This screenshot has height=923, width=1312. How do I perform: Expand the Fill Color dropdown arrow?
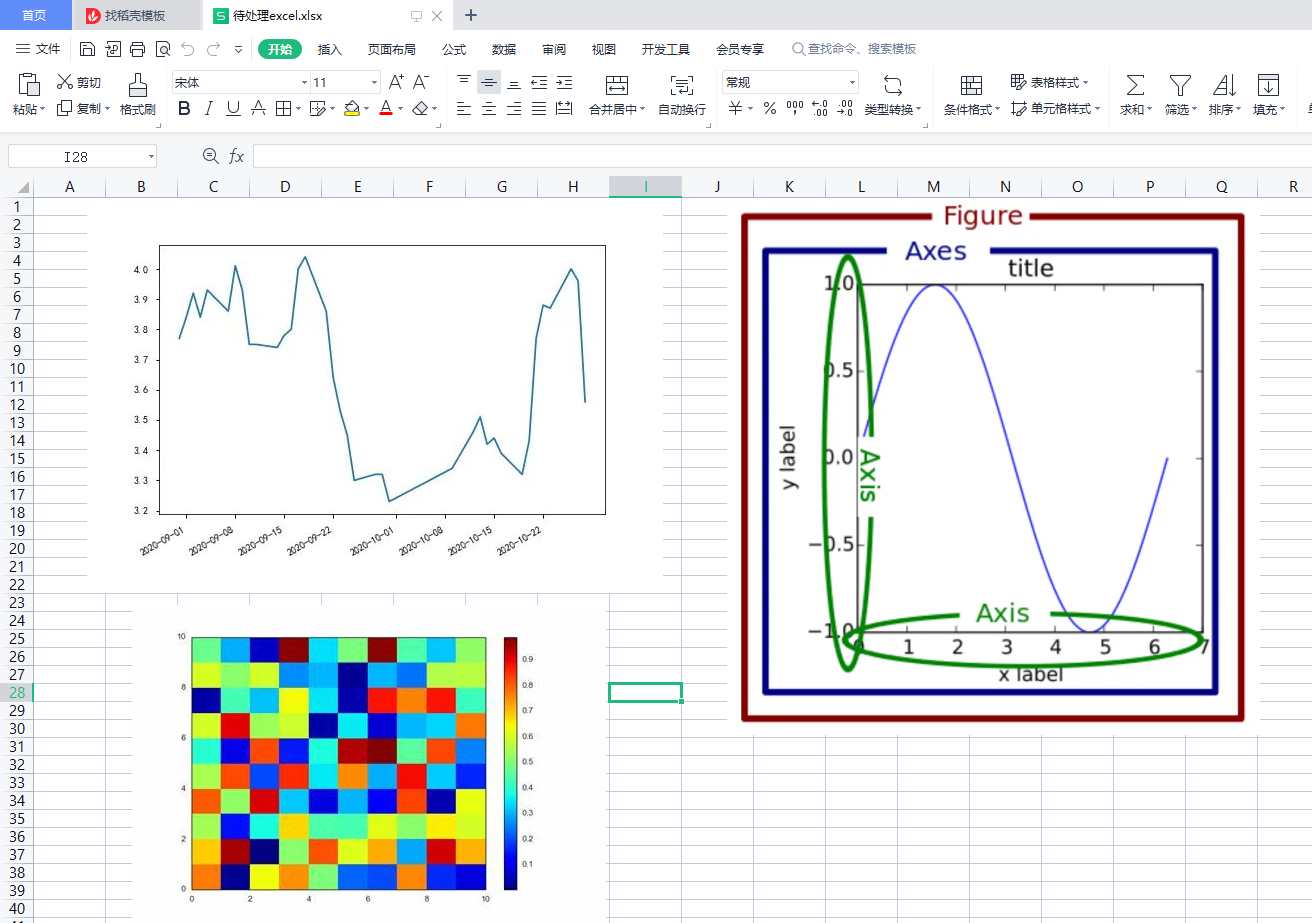tap(365, 108)
